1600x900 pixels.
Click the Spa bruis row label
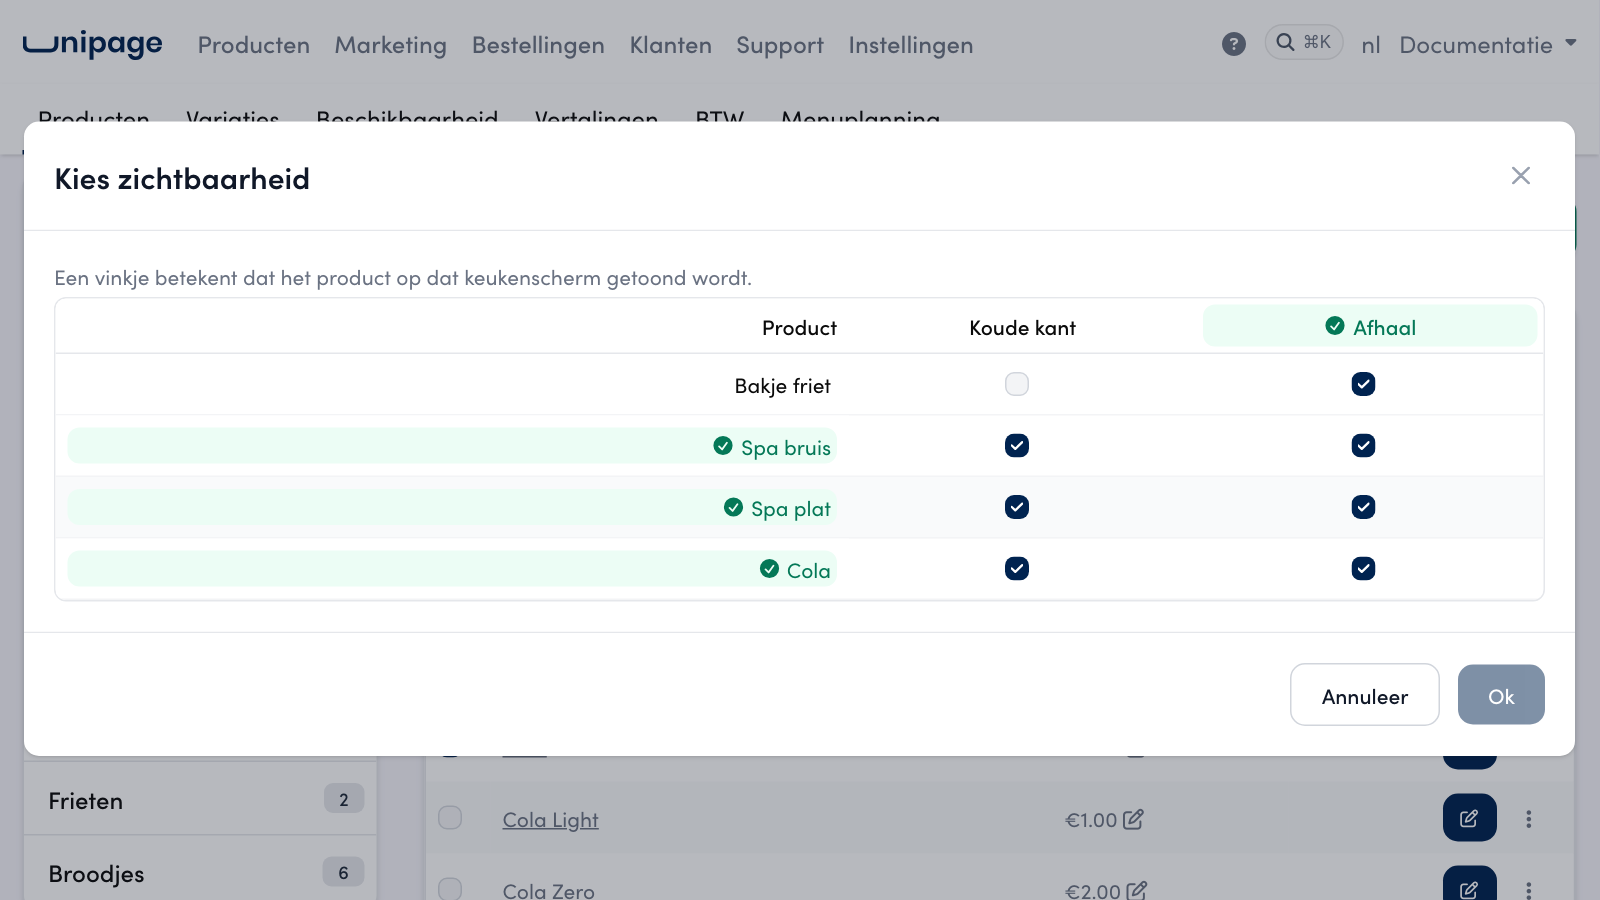coord(452,446)
